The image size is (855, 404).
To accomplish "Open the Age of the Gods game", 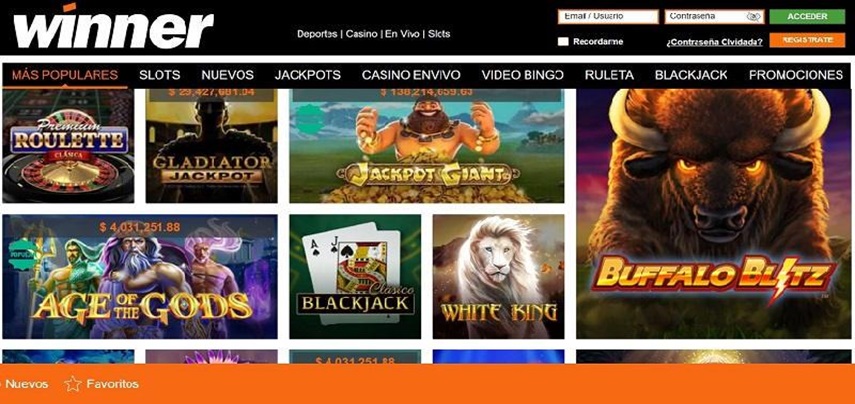I will coord(140,276).
